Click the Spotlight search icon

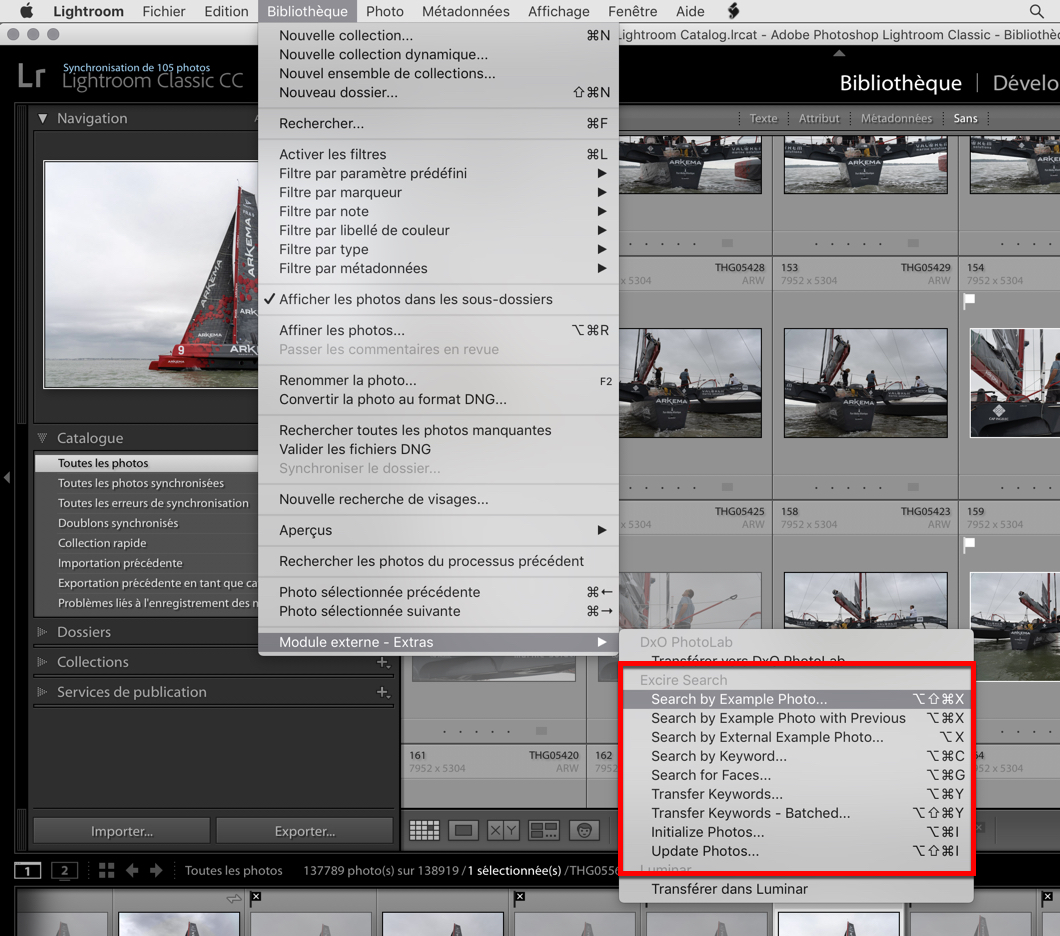coord(1036,11)
